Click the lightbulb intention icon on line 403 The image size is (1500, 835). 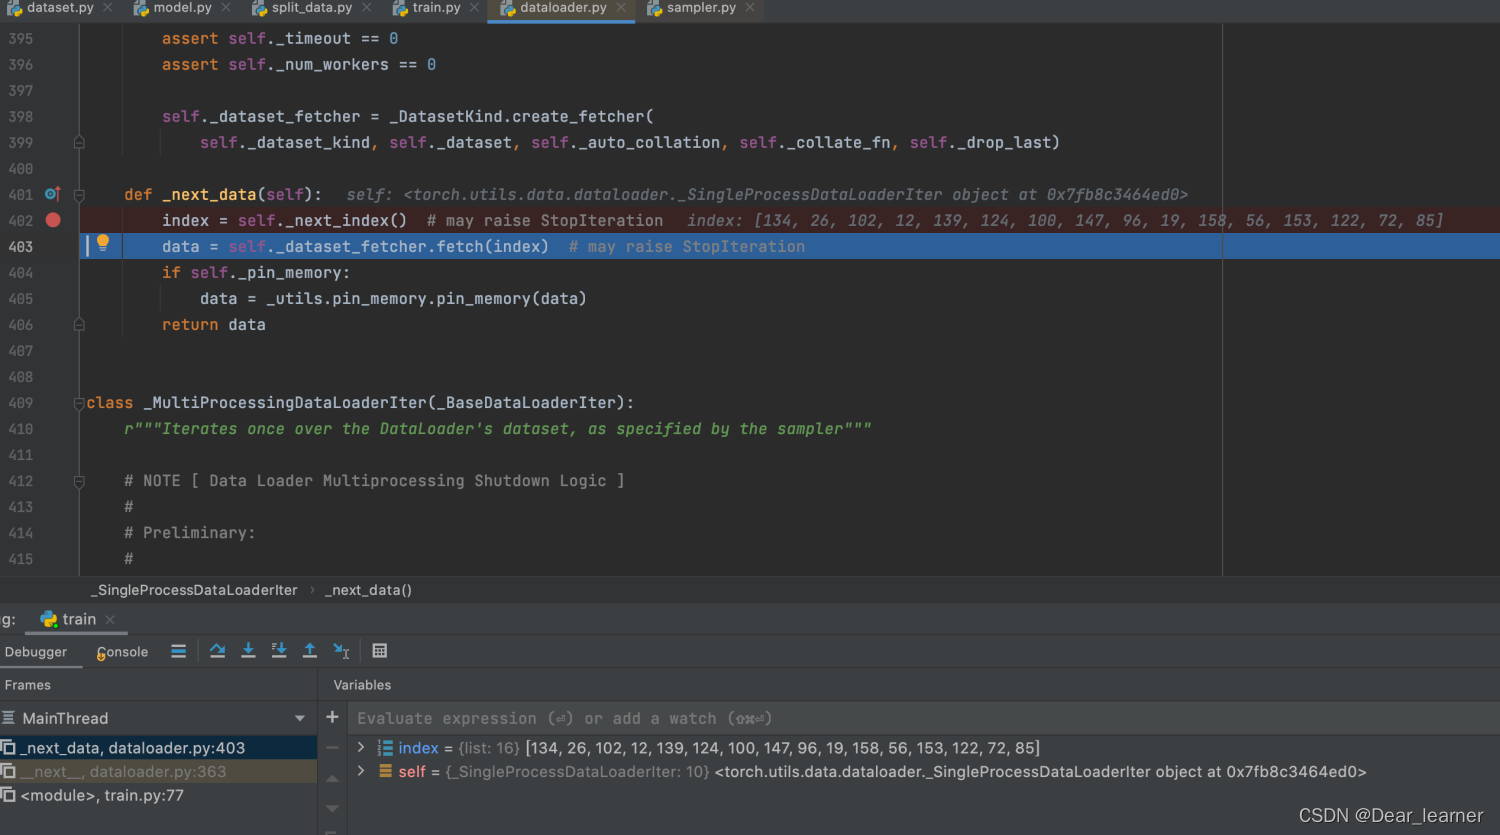pos(103,243)
